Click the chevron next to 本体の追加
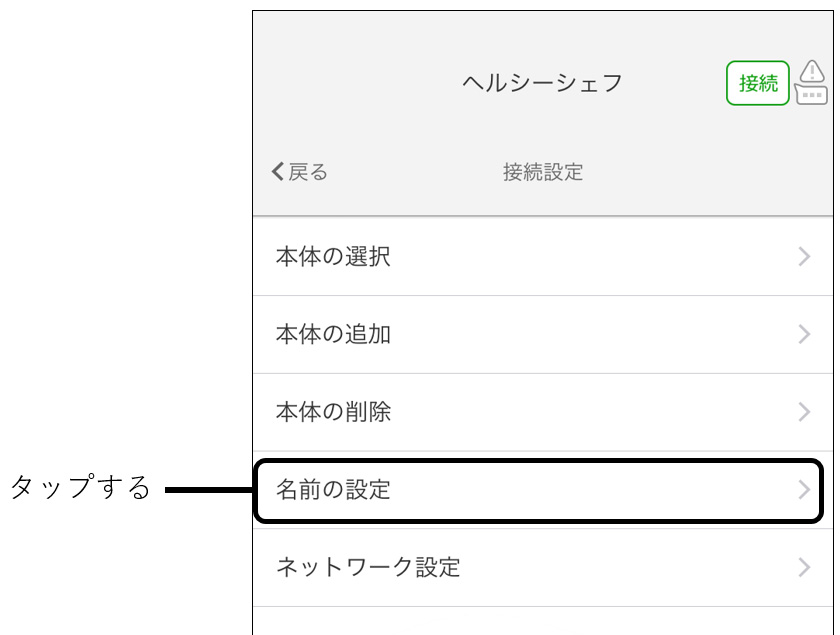Image resolution: width=840 pixels, height=635 pixels. pos(805,334)
